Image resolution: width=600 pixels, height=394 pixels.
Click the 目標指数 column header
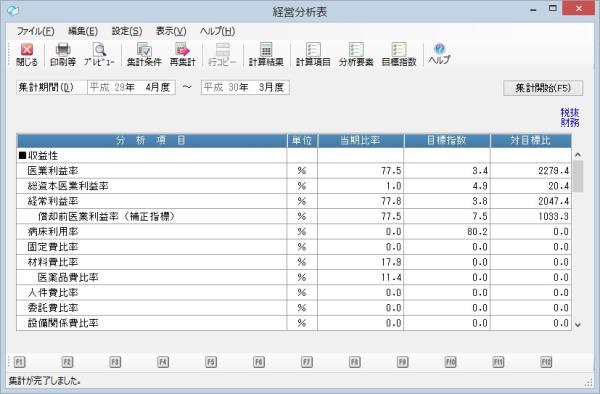pos(447,140)
